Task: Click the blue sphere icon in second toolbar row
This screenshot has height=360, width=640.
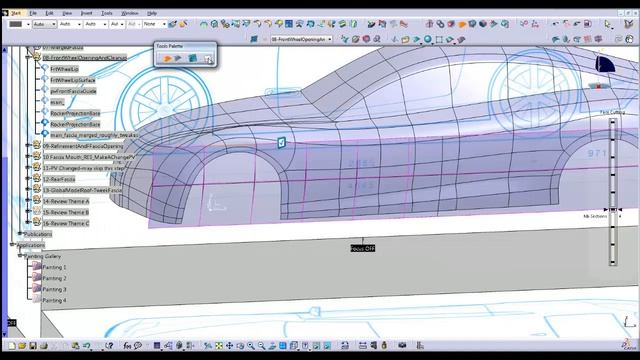Action: coord(428,39)
